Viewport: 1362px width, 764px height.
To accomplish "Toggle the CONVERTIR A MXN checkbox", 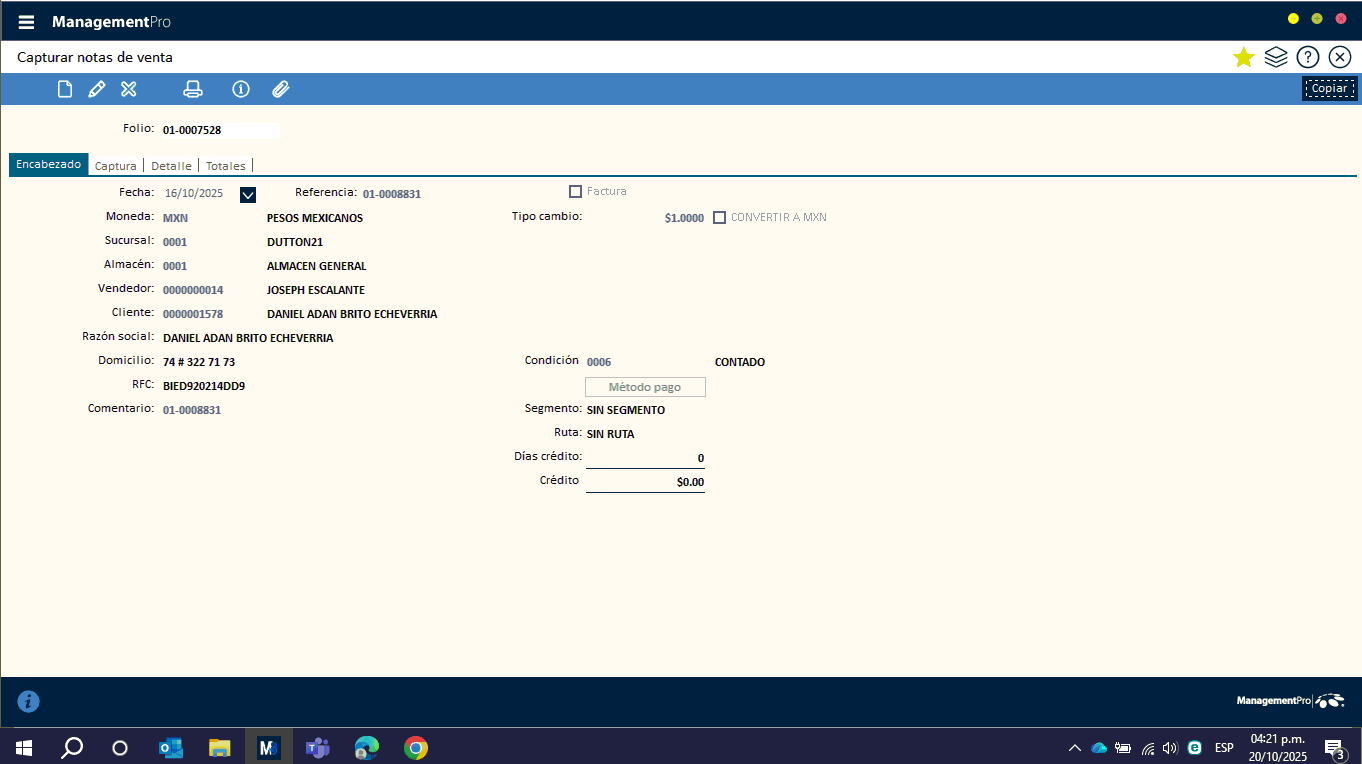I will (719, 217).
